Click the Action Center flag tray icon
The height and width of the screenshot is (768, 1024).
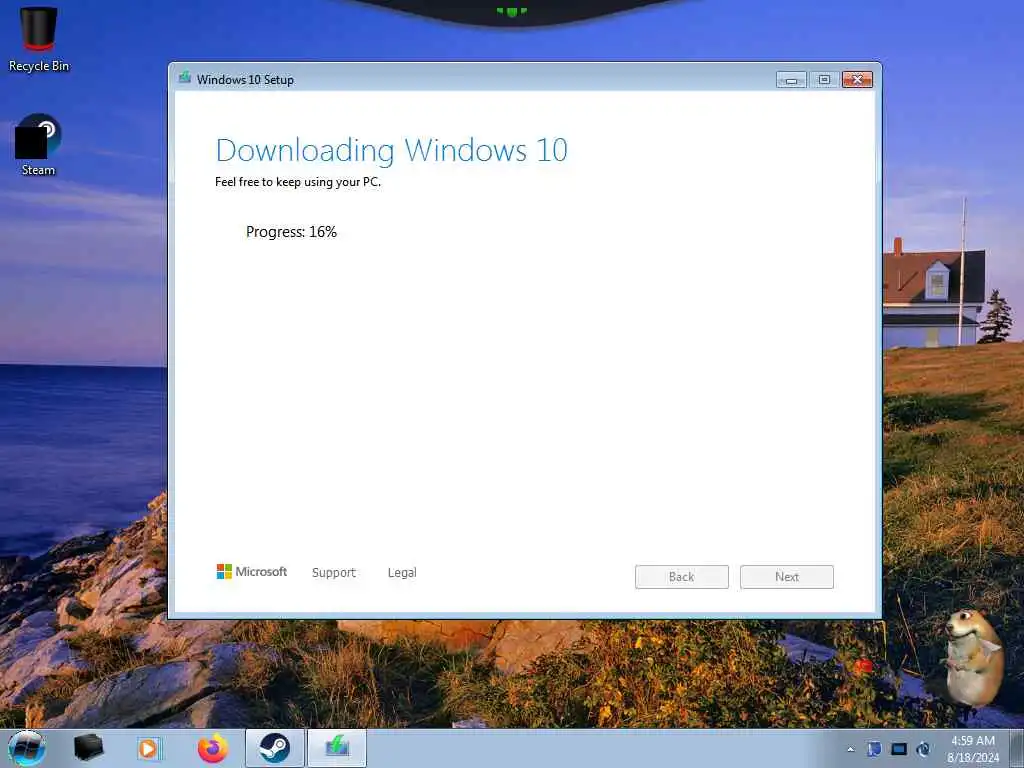tap(874, 749)
